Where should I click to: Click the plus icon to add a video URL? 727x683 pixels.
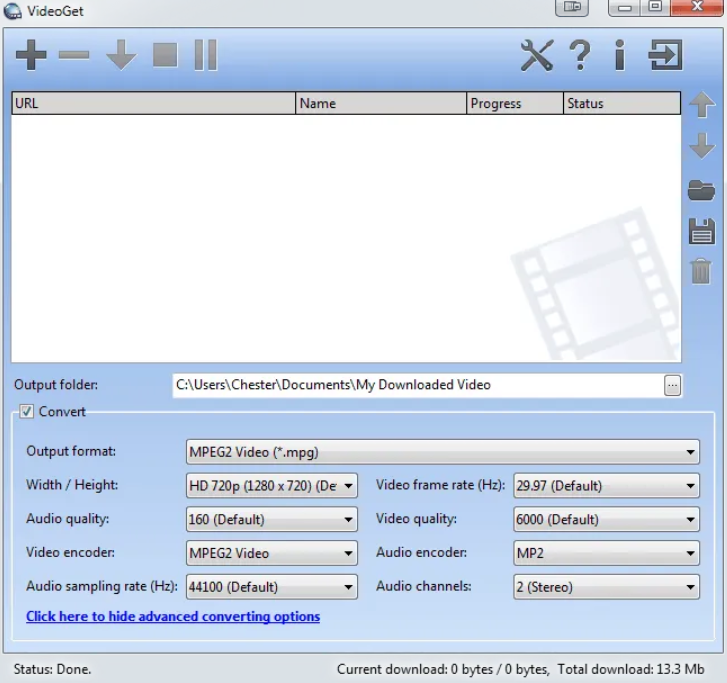(x=31, y=55)
